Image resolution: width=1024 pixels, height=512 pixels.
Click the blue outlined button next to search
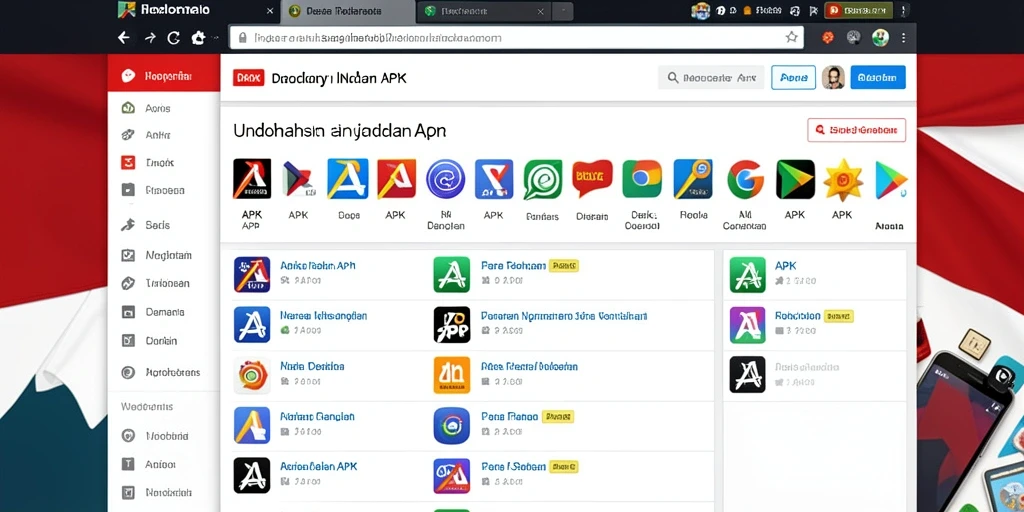click(x=793, y=78)
